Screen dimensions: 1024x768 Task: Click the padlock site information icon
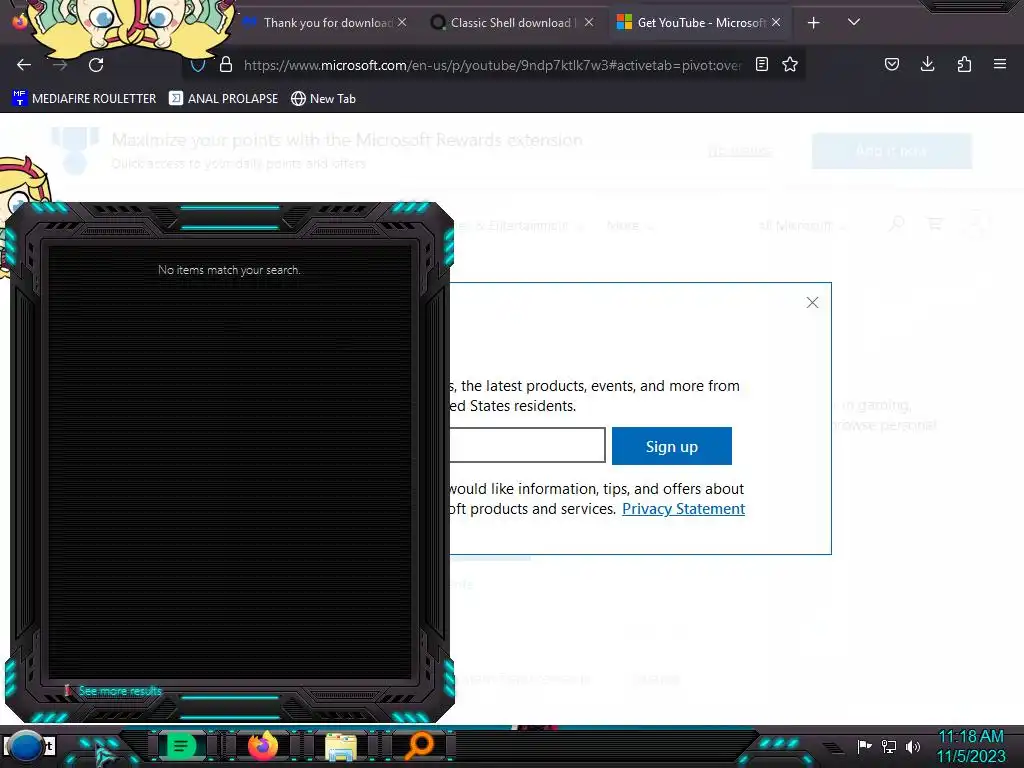[x=226, y=65]
